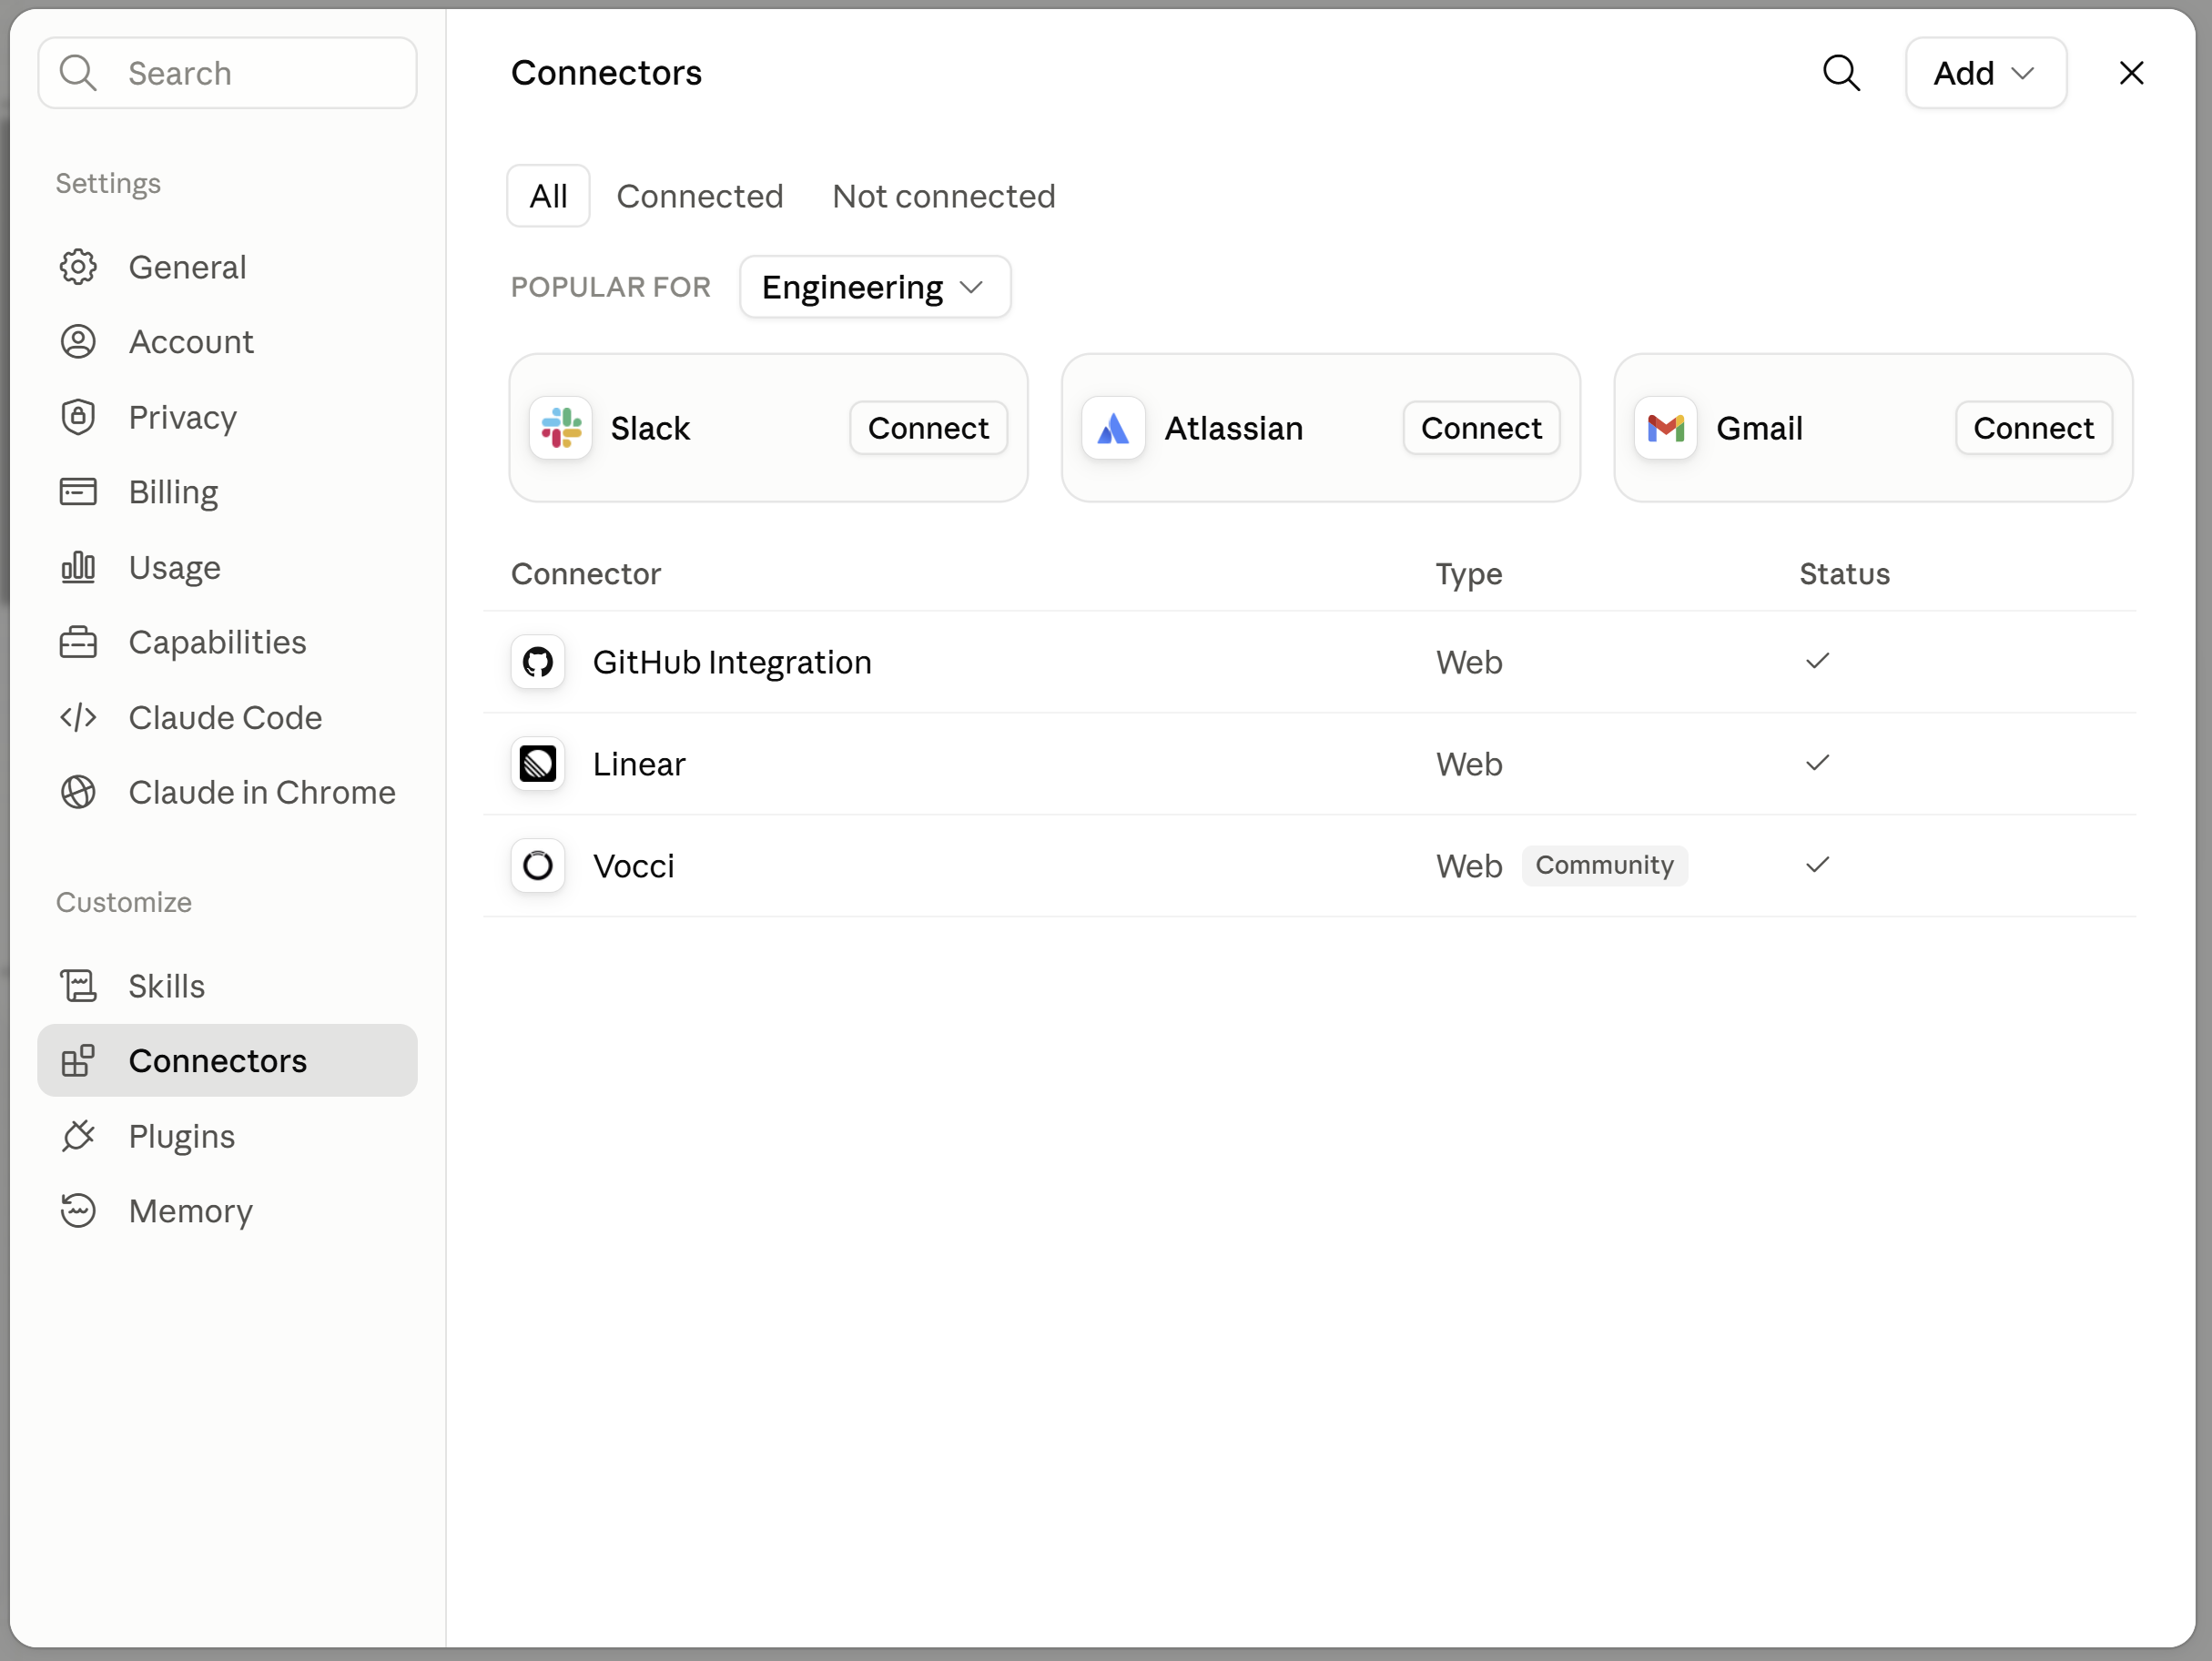Connect the Atlassian connector
The image size is (2212, 1661).
[x=1481, y=428]
